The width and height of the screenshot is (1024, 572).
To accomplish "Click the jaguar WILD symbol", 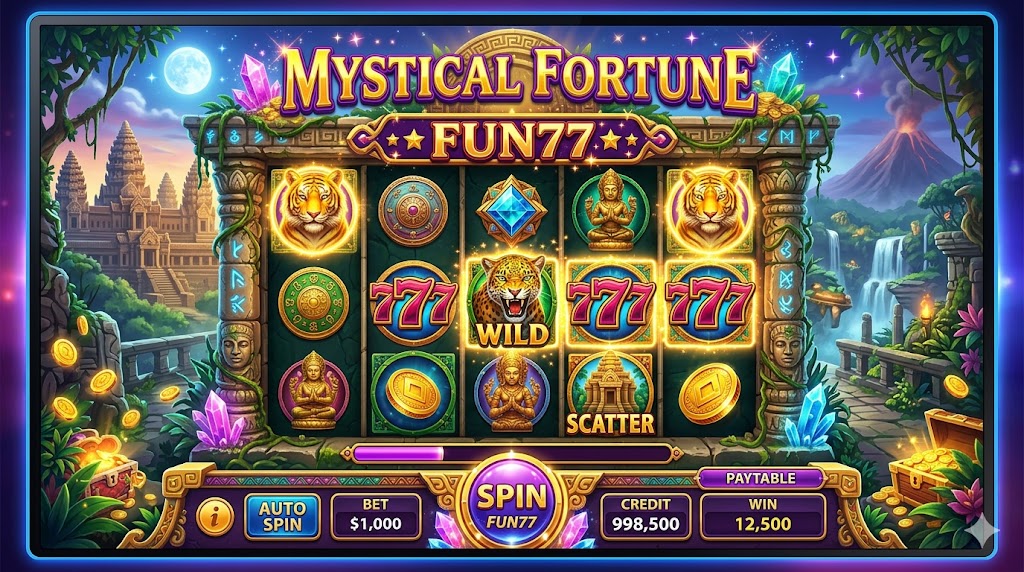I will pyautogui.click(x=512, y=301).
